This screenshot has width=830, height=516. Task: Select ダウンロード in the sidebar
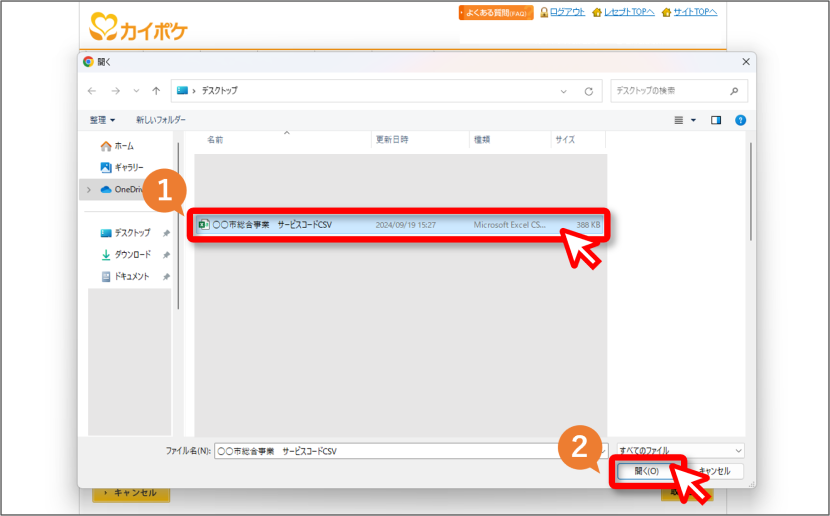[x=133, y=255]
